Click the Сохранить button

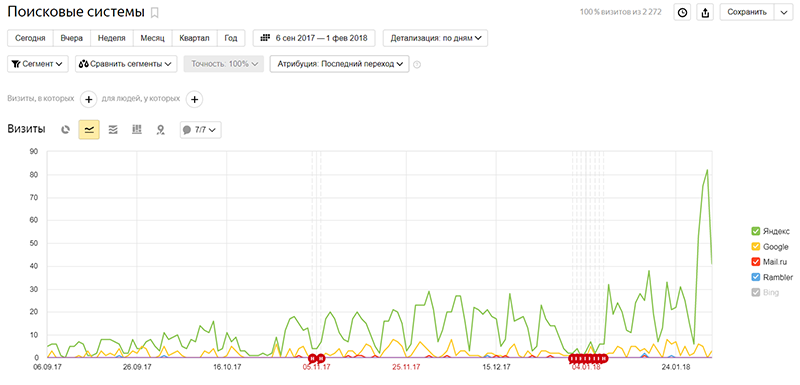747,12
